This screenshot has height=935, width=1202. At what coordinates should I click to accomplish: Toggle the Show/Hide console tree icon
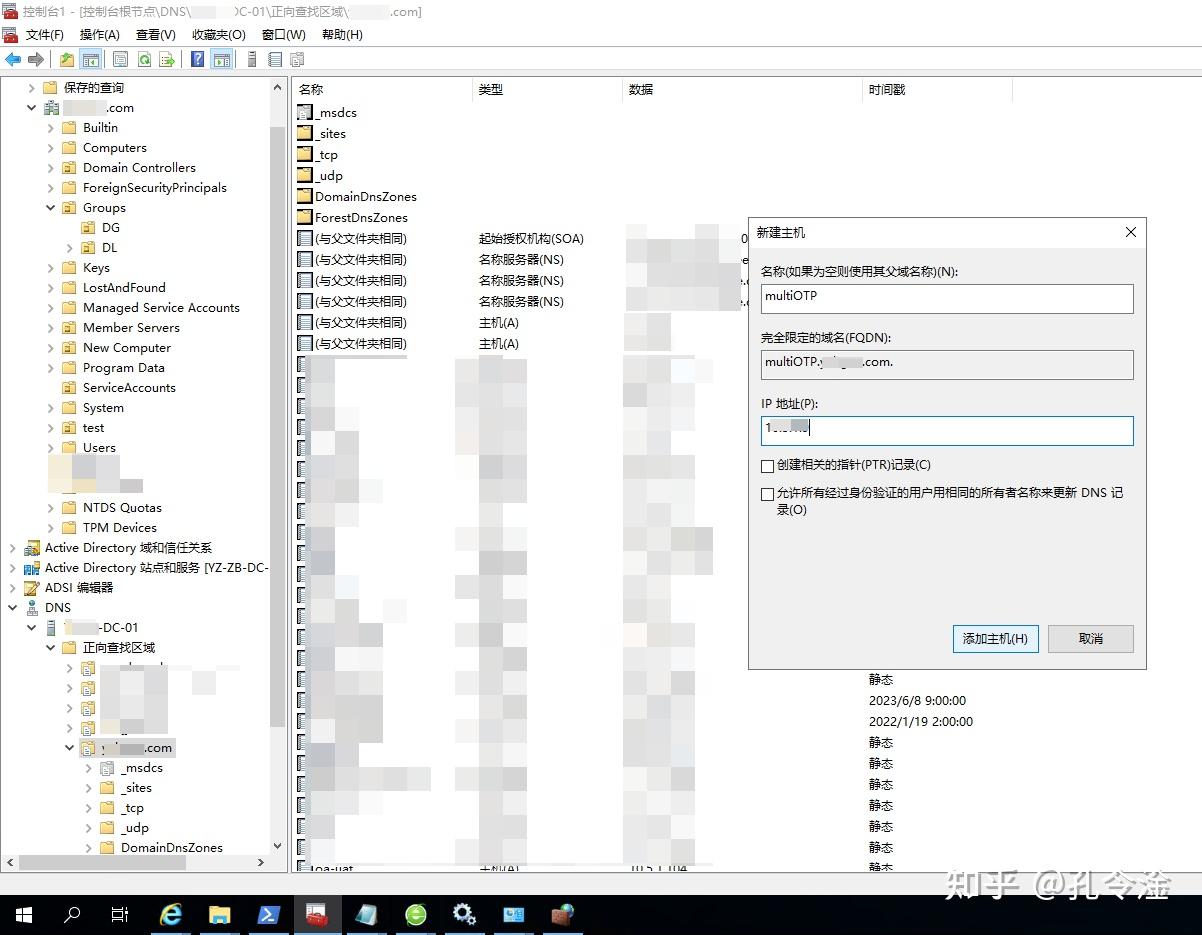[x=90, y=60]
